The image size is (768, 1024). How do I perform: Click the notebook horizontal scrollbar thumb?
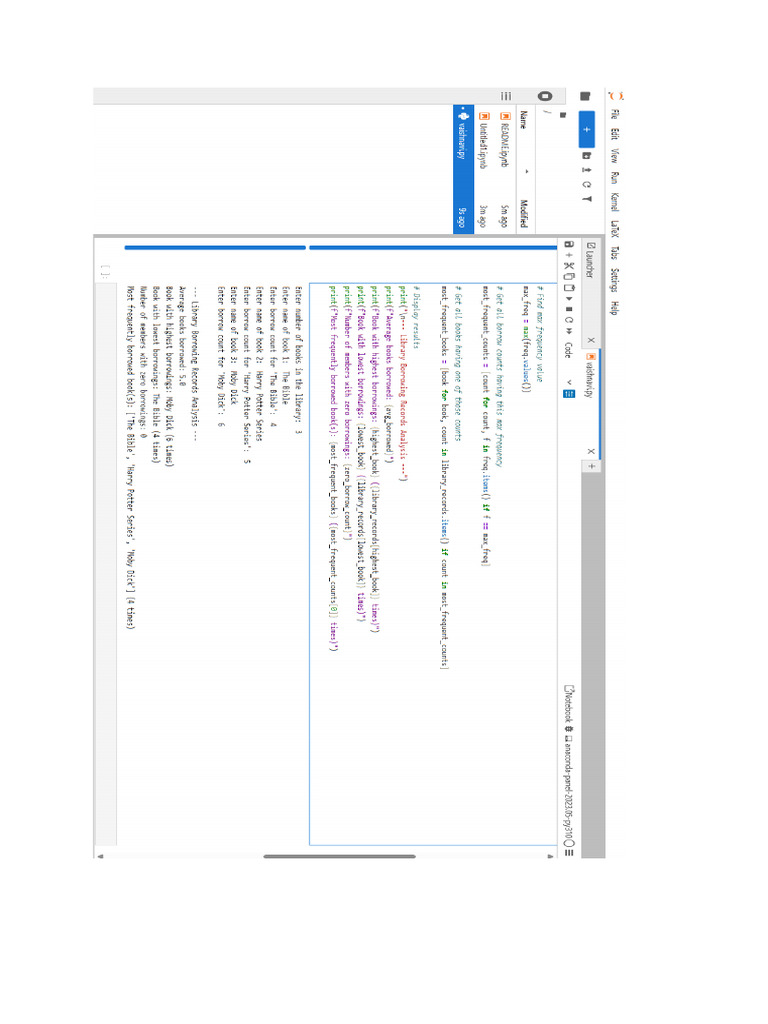(x=340, y=856)
